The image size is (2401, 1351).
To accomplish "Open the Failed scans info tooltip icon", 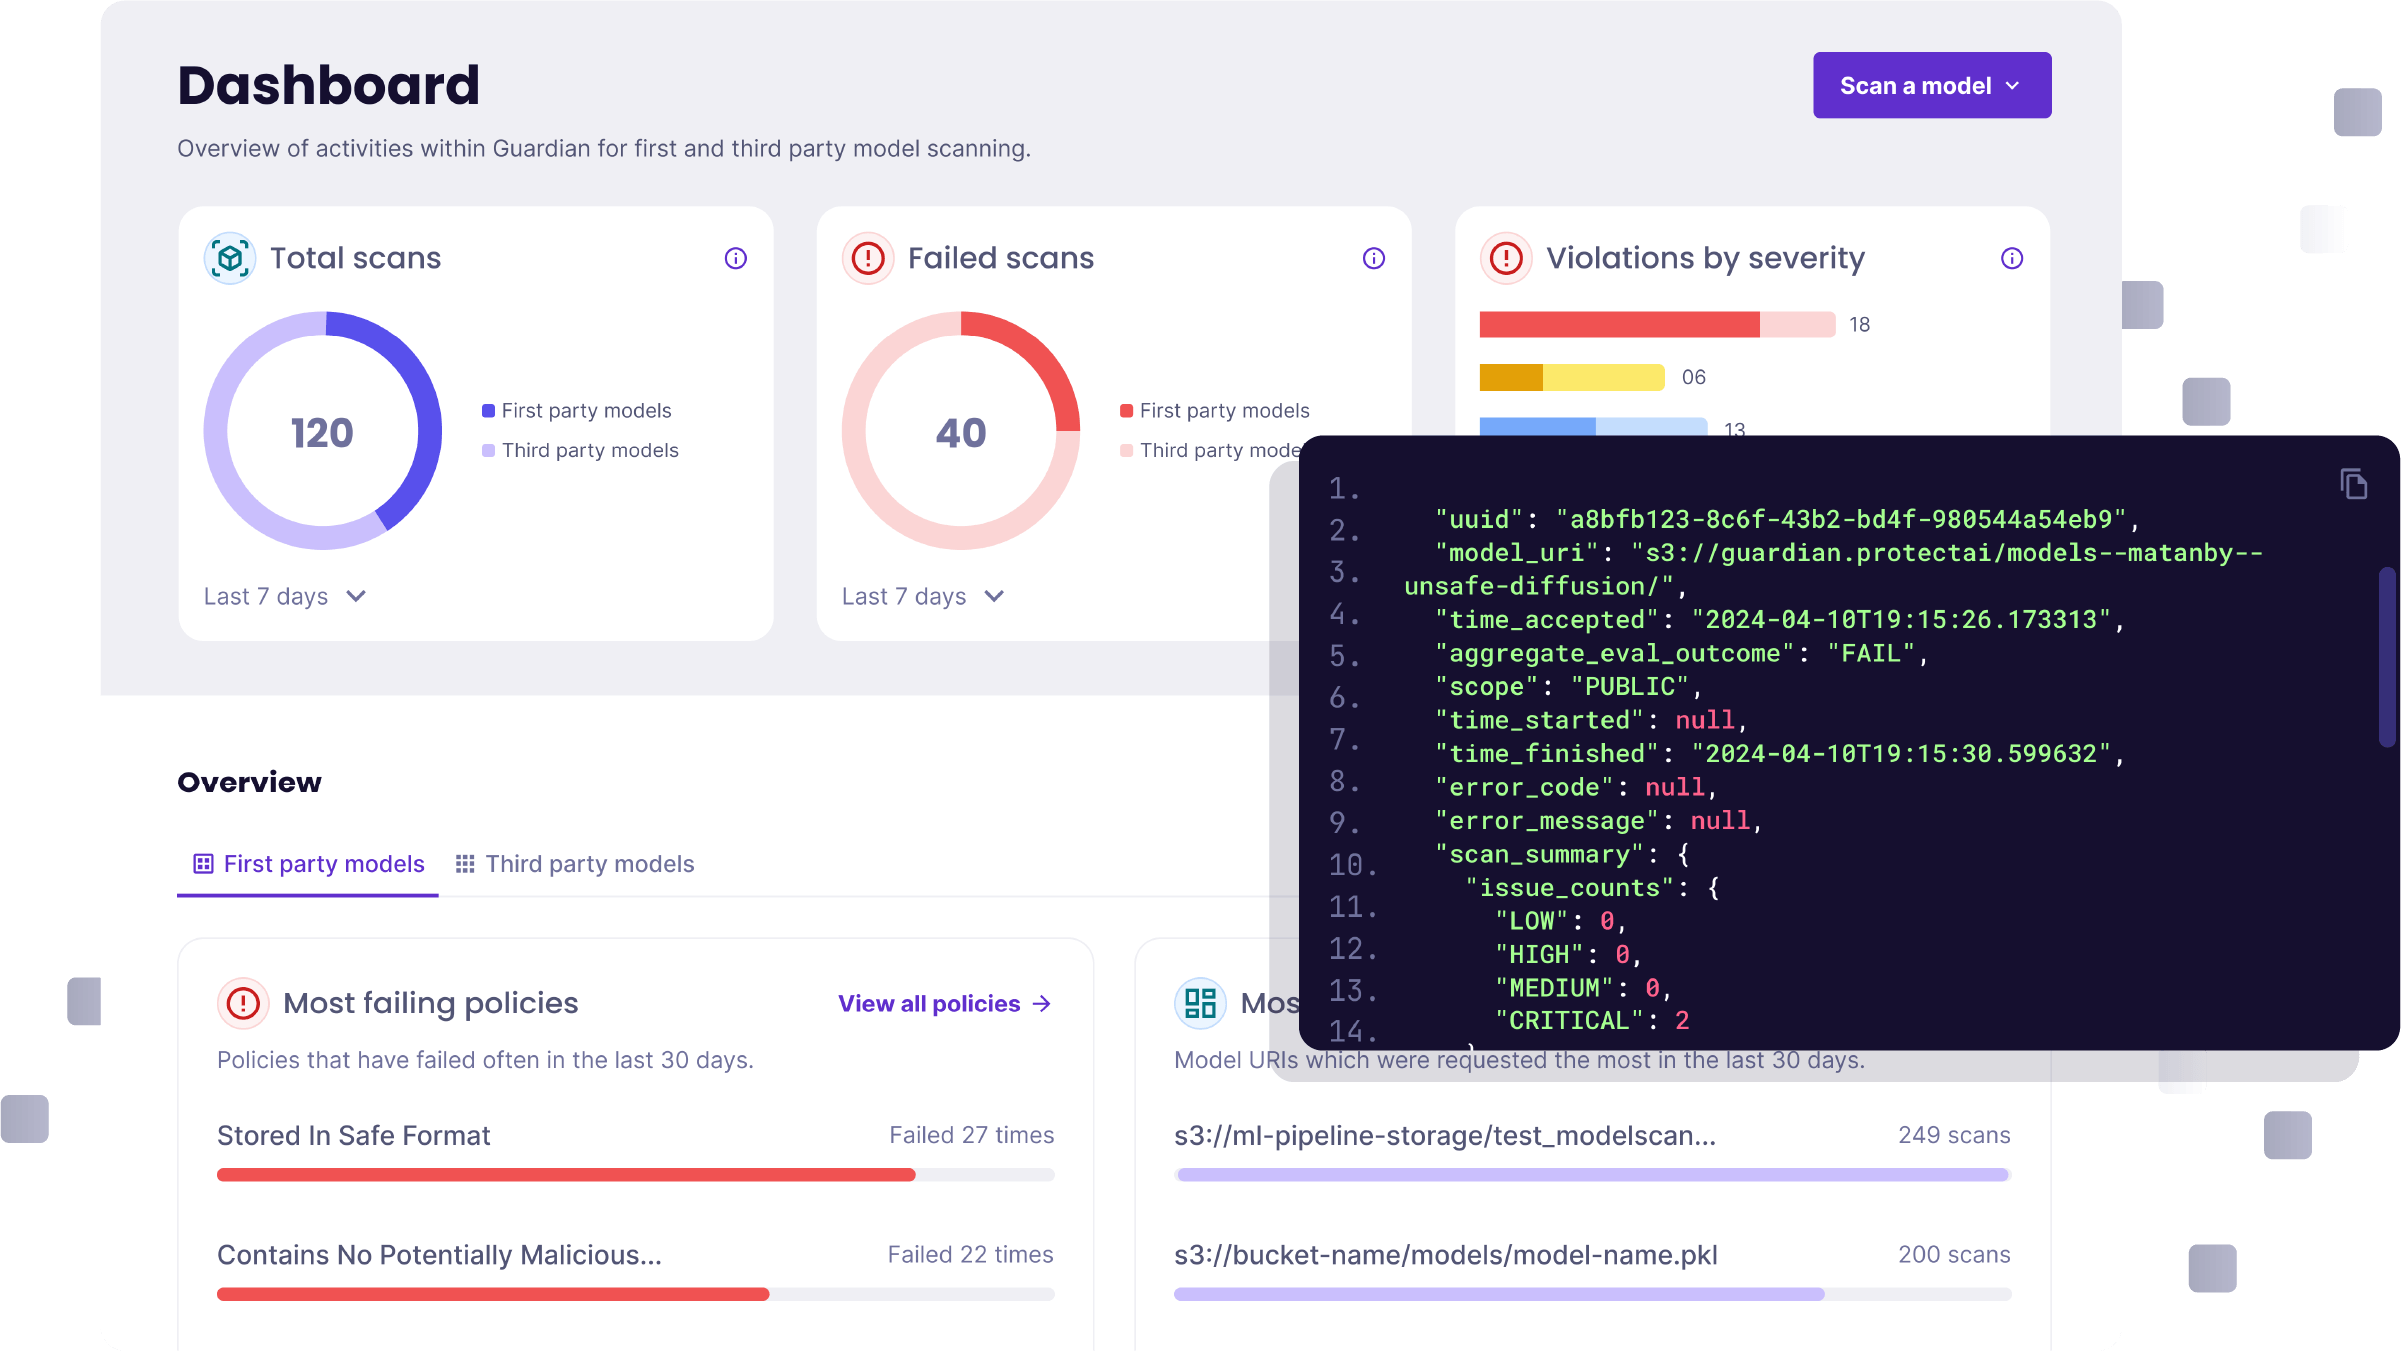I will tap(1373, 258).
